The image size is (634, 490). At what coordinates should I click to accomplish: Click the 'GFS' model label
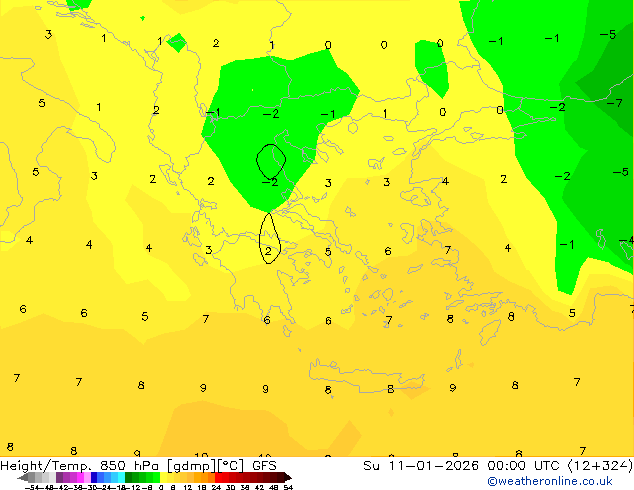[x=264, y=466]
